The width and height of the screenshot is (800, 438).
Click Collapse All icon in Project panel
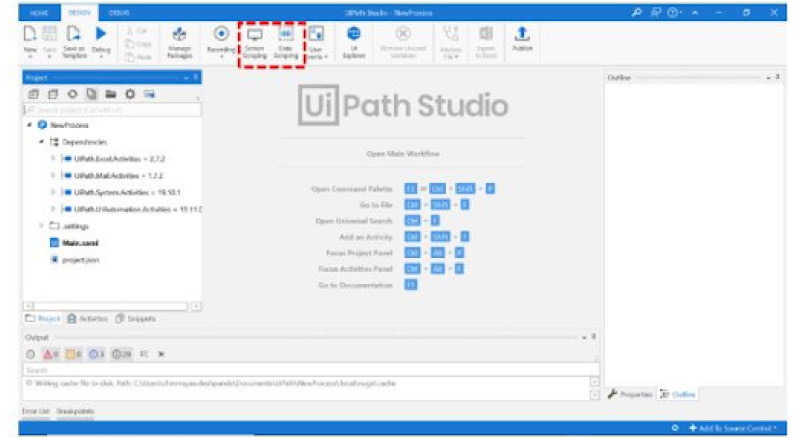[x=53, y=94]
